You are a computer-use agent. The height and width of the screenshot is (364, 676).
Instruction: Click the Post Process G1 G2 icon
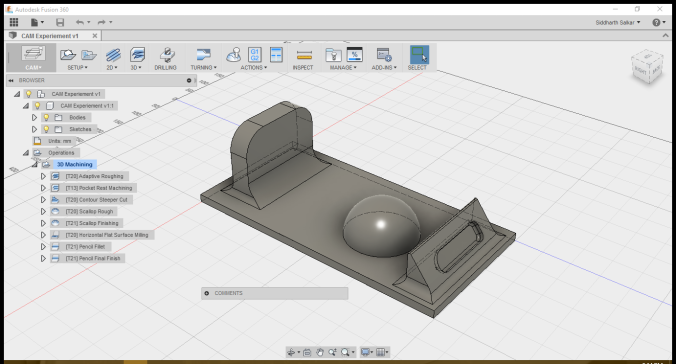pos(255,55)
